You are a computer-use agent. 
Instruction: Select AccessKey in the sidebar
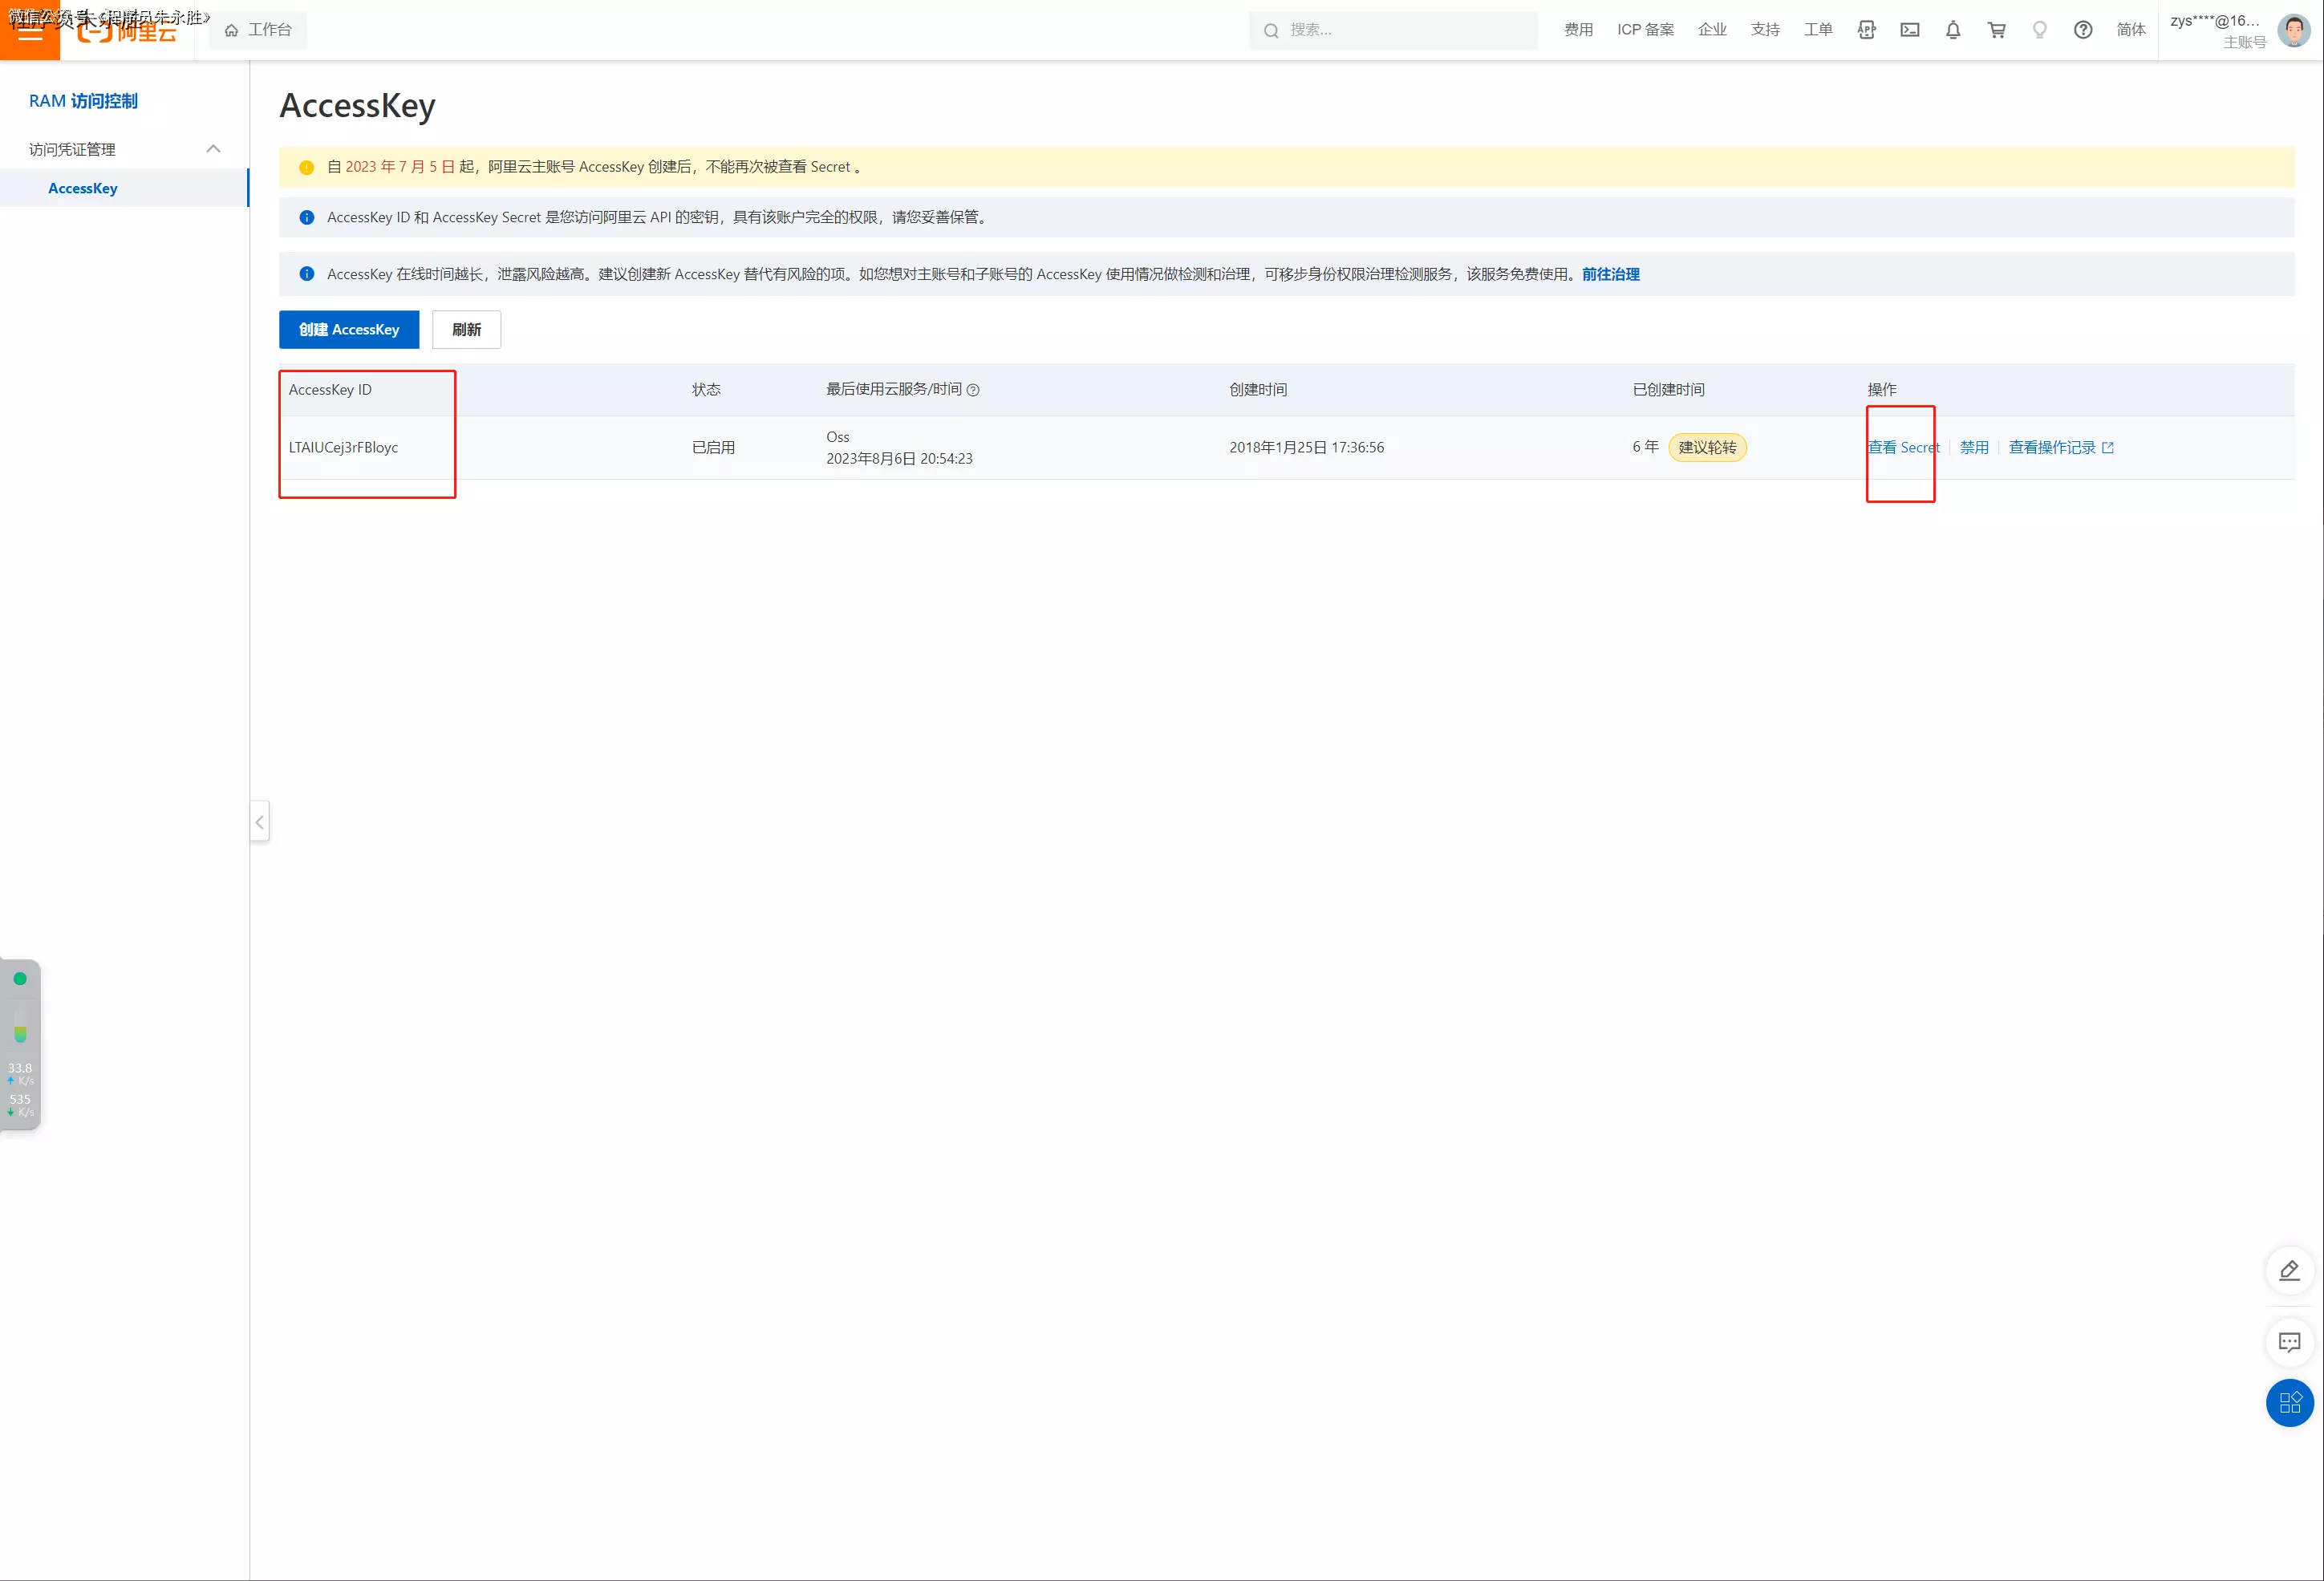83,188
